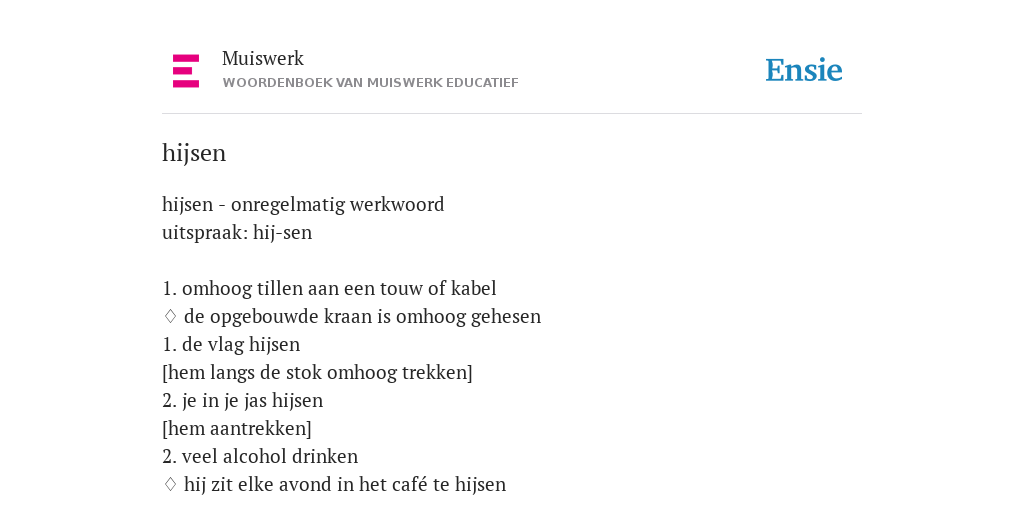This screenshot has width=1024, height=512.
Task: Click the horizontal divider line under the header
Action: coord(512,114)
